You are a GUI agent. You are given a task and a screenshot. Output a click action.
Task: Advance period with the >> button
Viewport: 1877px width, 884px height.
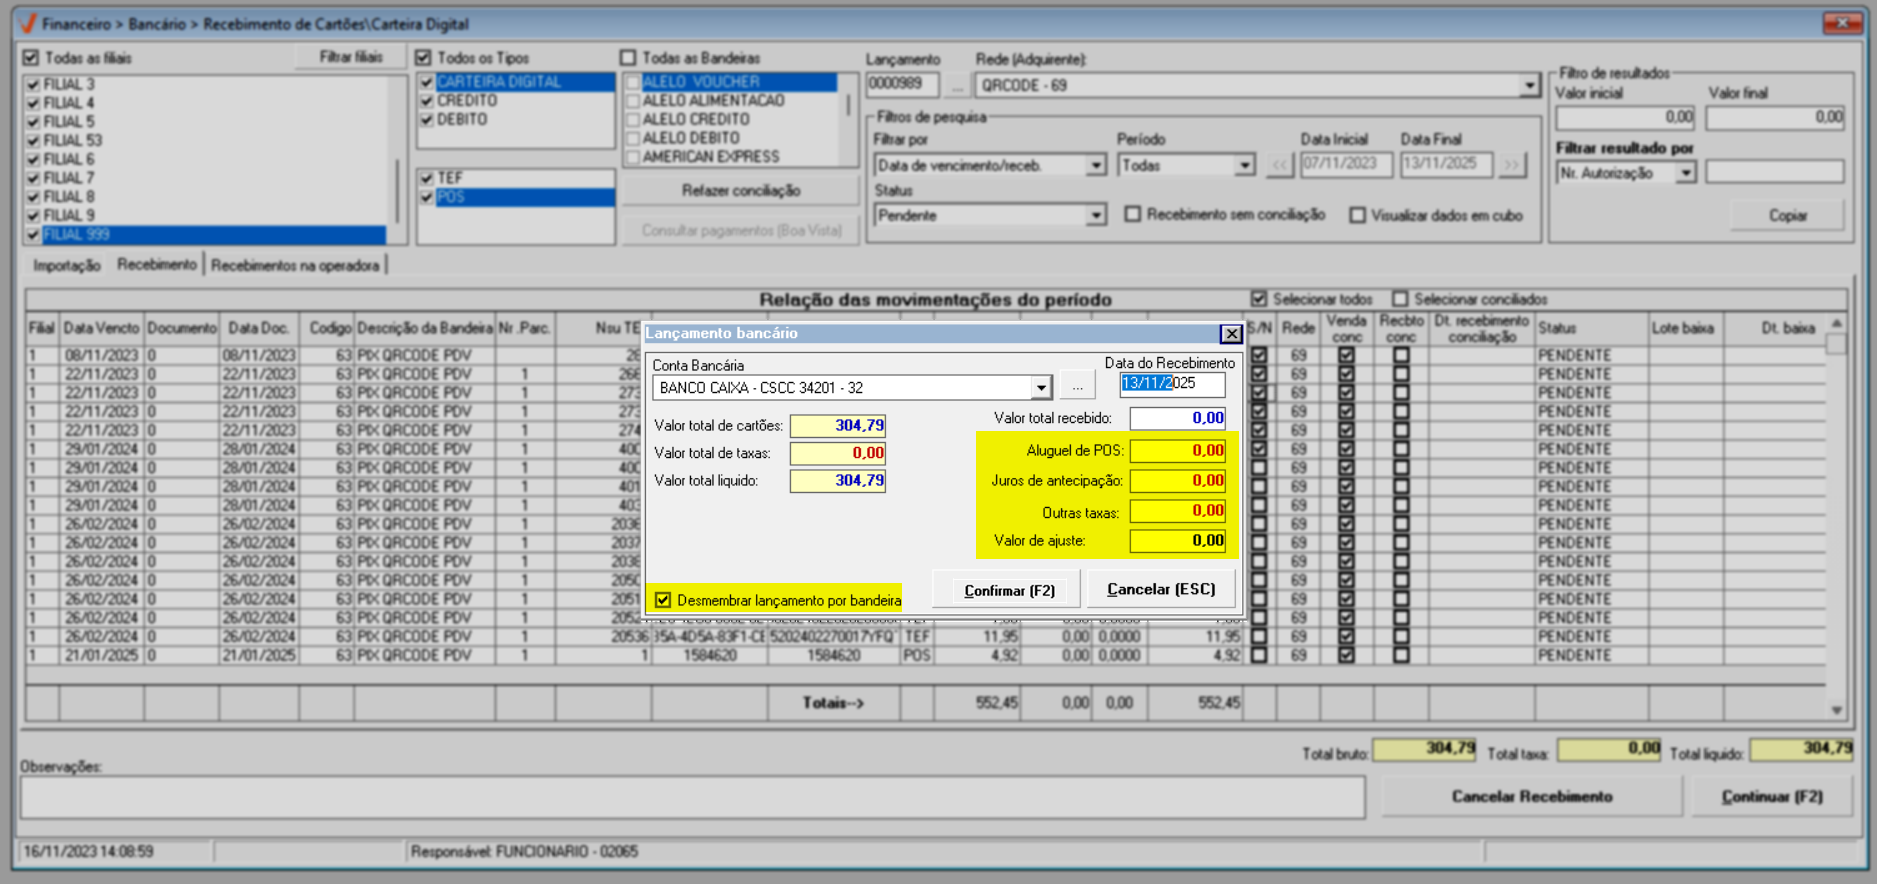[1512, 165]
